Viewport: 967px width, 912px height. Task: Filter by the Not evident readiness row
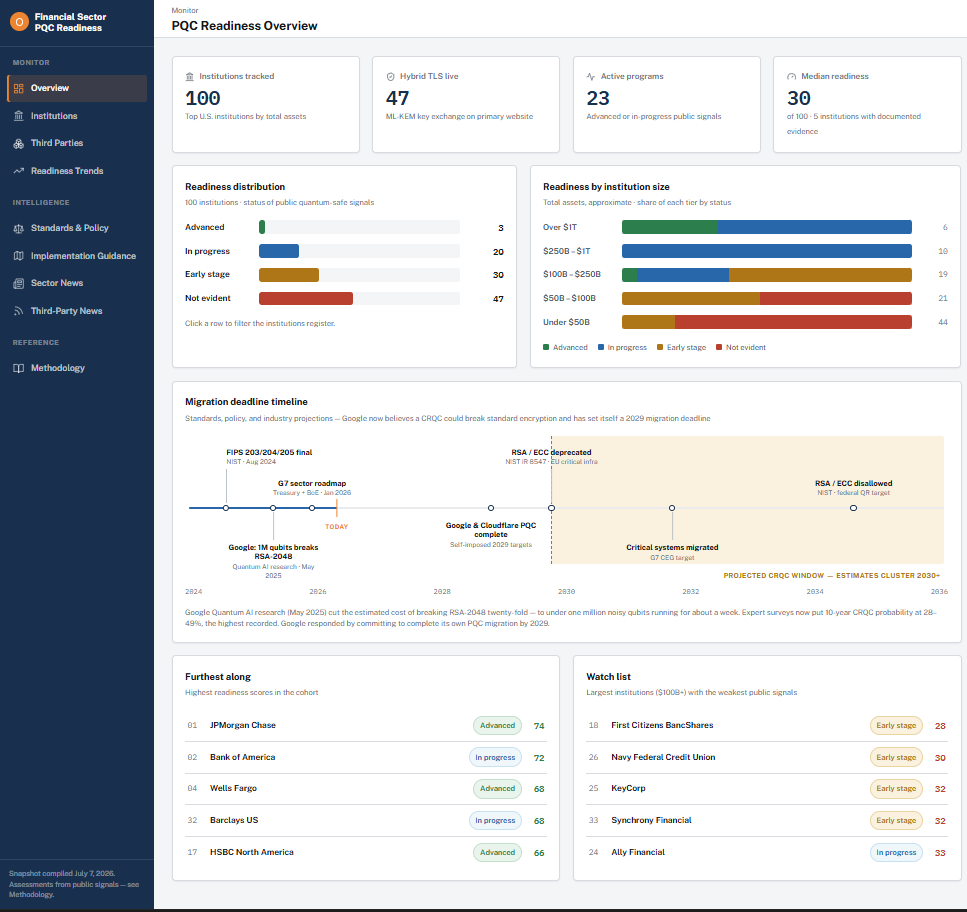pos(344,298)
